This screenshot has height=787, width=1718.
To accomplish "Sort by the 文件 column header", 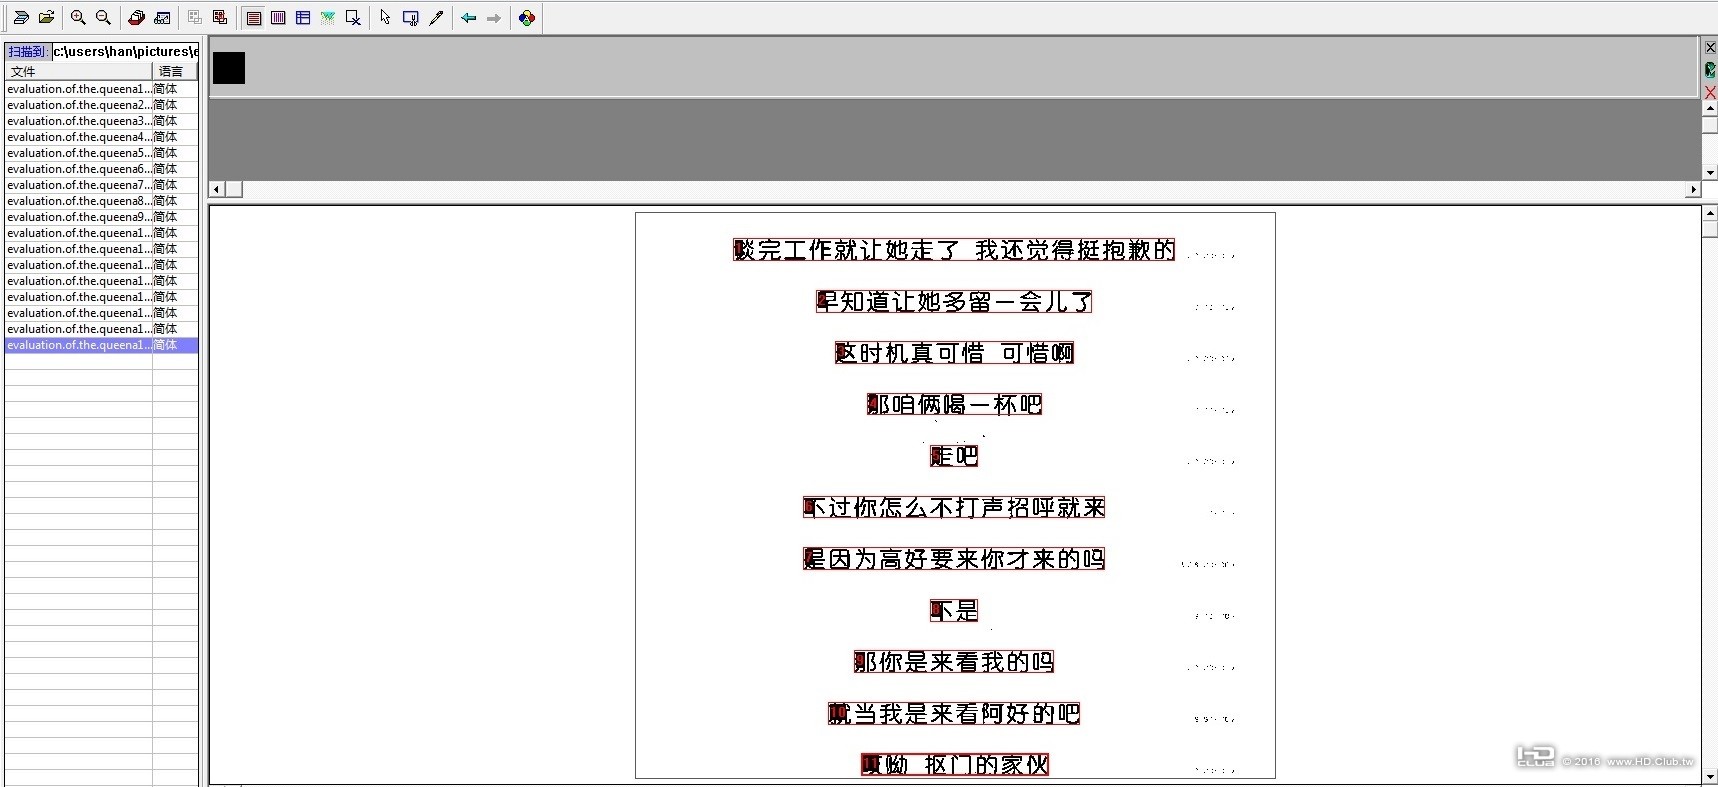I will tap(79, 72).
